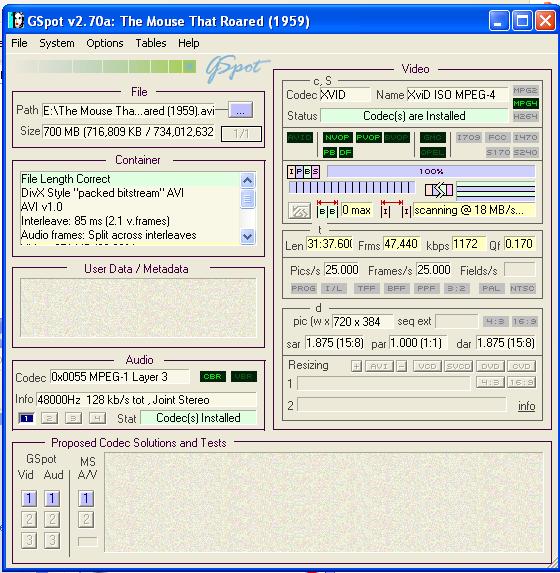Click the FCC colorimetry indicator
This screenshot has width=560, height=573.
pyautogui.click(x=497, y=137)
